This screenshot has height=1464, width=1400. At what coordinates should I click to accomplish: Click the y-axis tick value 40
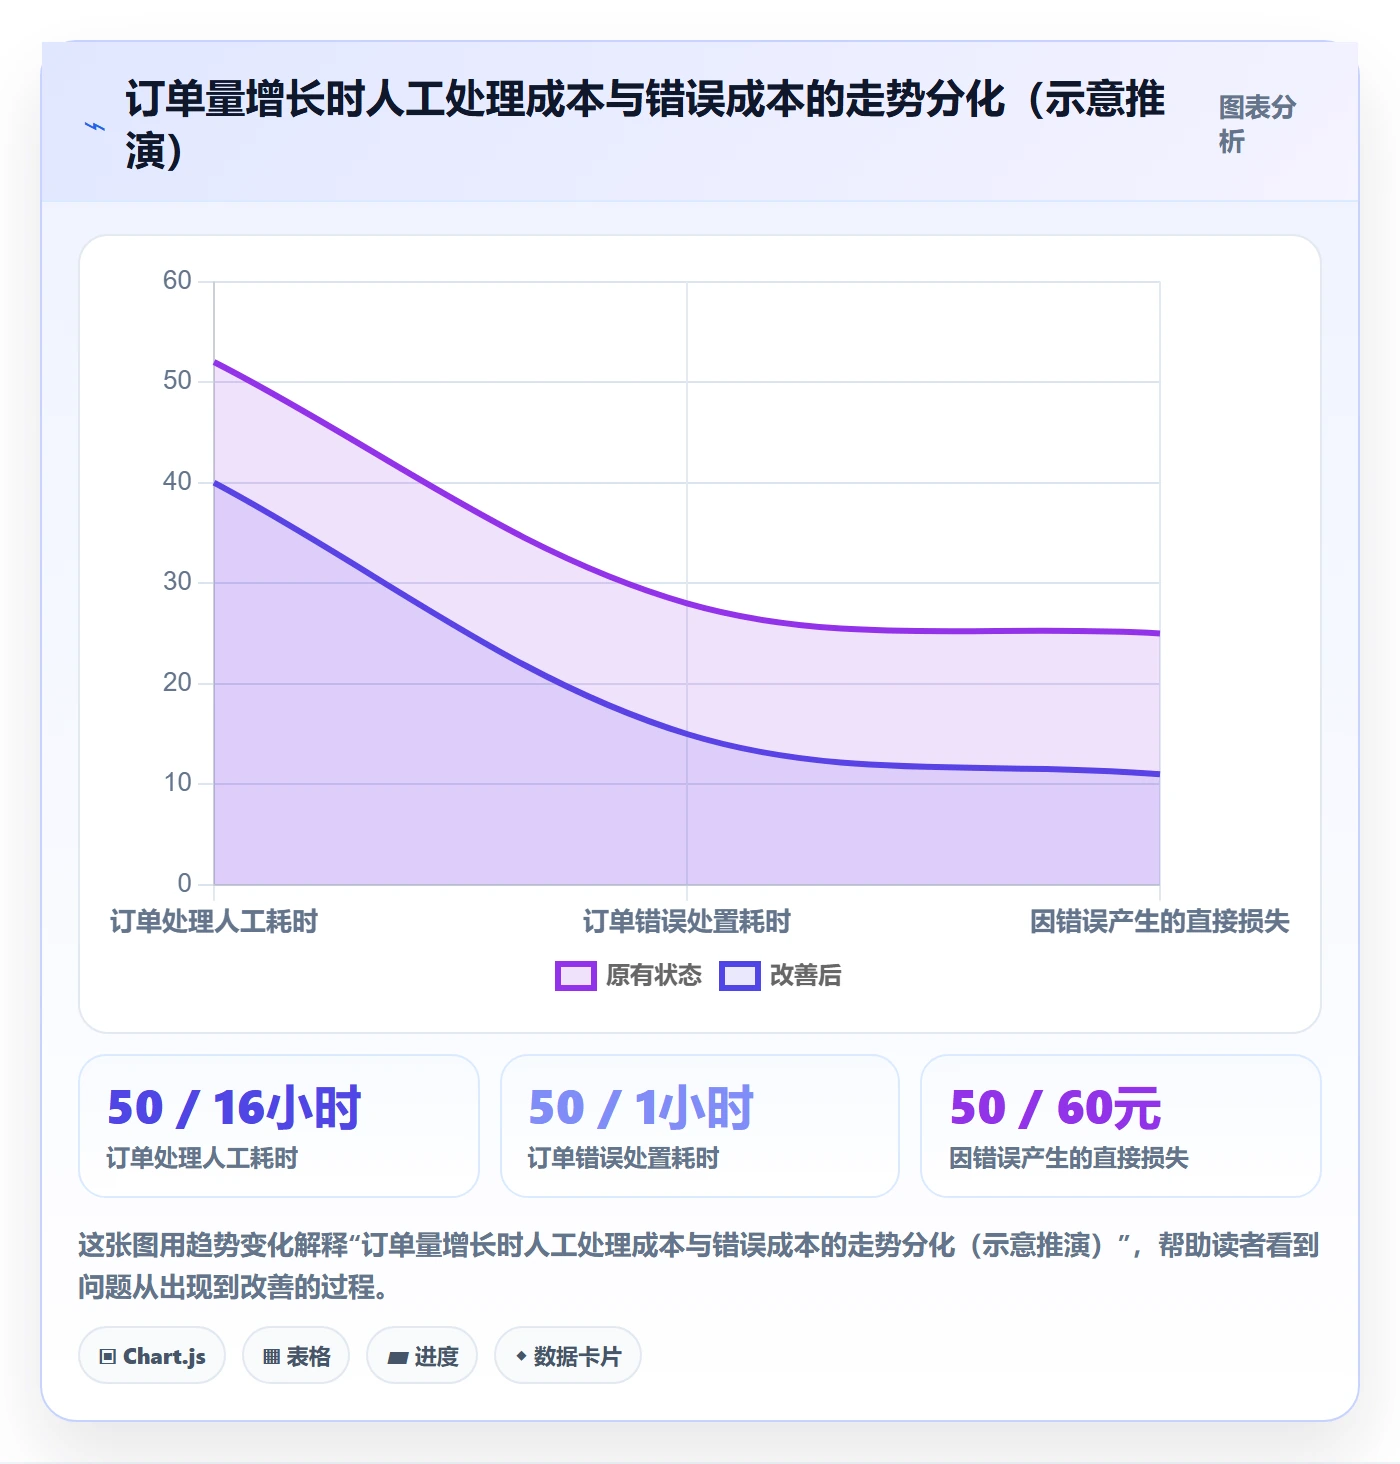[x=177, y=481]
